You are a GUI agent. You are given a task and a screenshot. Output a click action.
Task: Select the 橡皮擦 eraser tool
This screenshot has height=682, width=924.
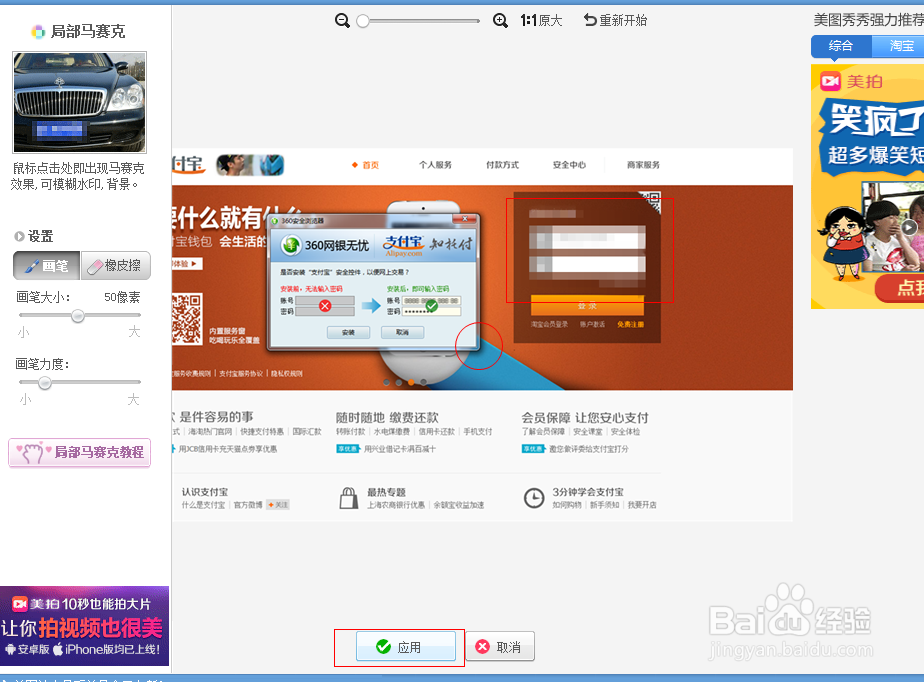click(116, 266)
